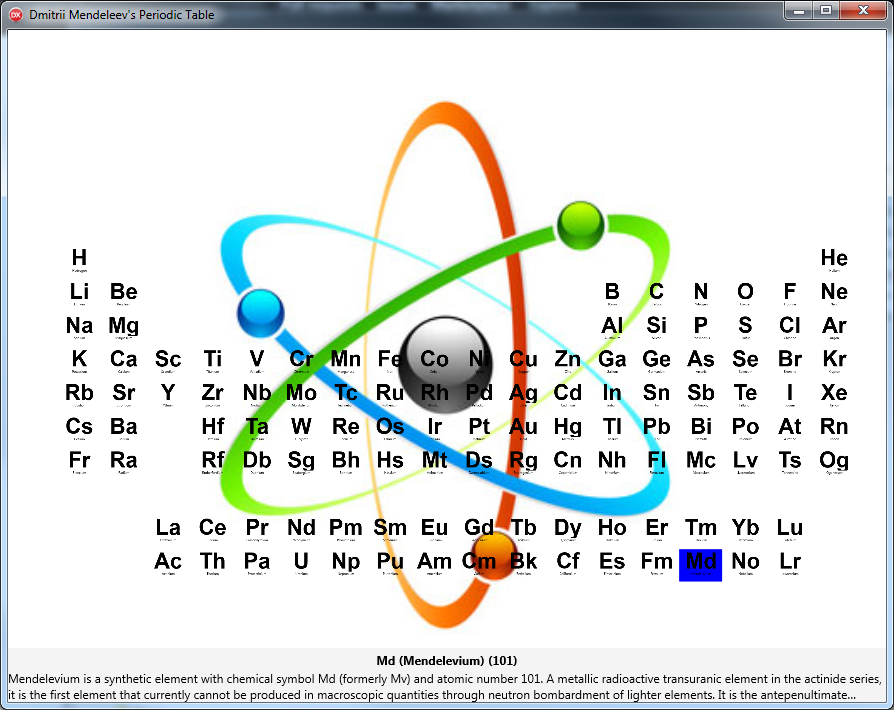The width and height of the screenshot is (894, 710).
Task: Click the Eu element
Action: pyautogui.click(x=434, y=529)
